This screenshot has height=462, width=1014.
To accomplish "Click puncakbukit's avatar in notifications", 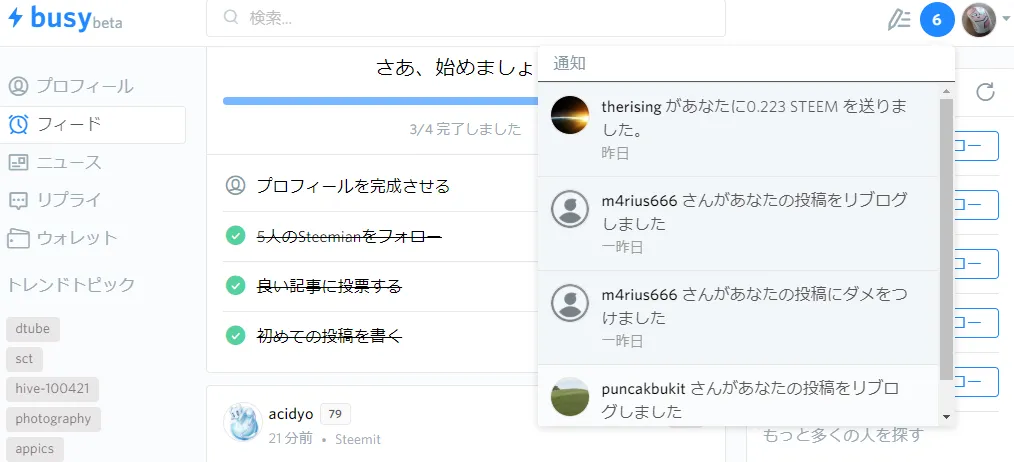I will (x=570, y=397).
